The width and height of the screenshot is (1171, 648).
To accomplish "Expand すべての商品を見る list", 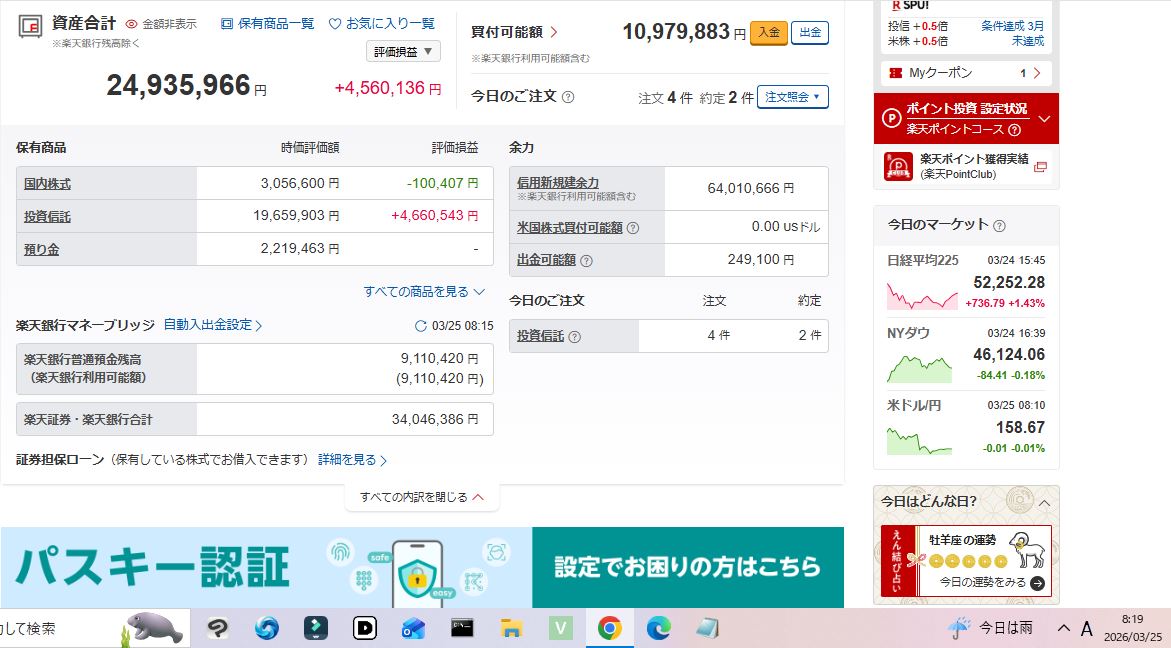I will point(424,292).
